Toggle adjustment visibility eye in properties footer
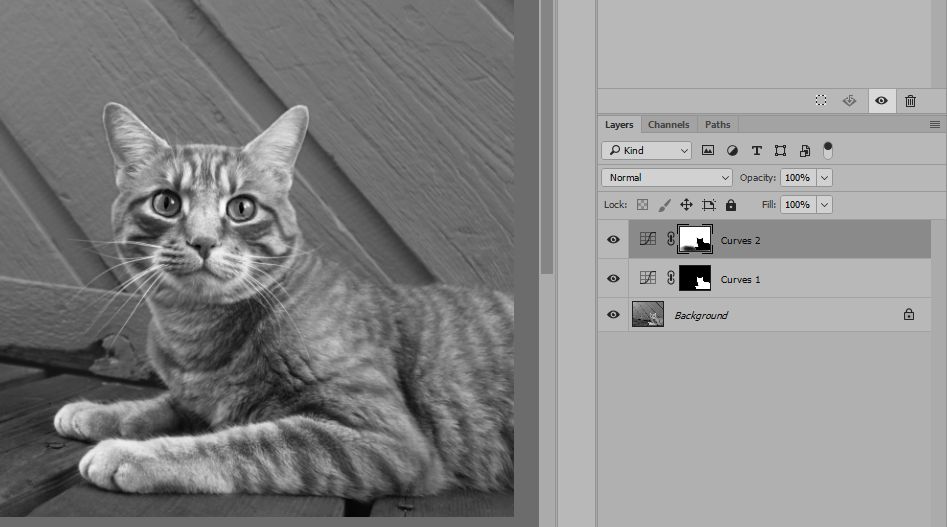This screenshot has height=527, width=947. coord(881,100)
